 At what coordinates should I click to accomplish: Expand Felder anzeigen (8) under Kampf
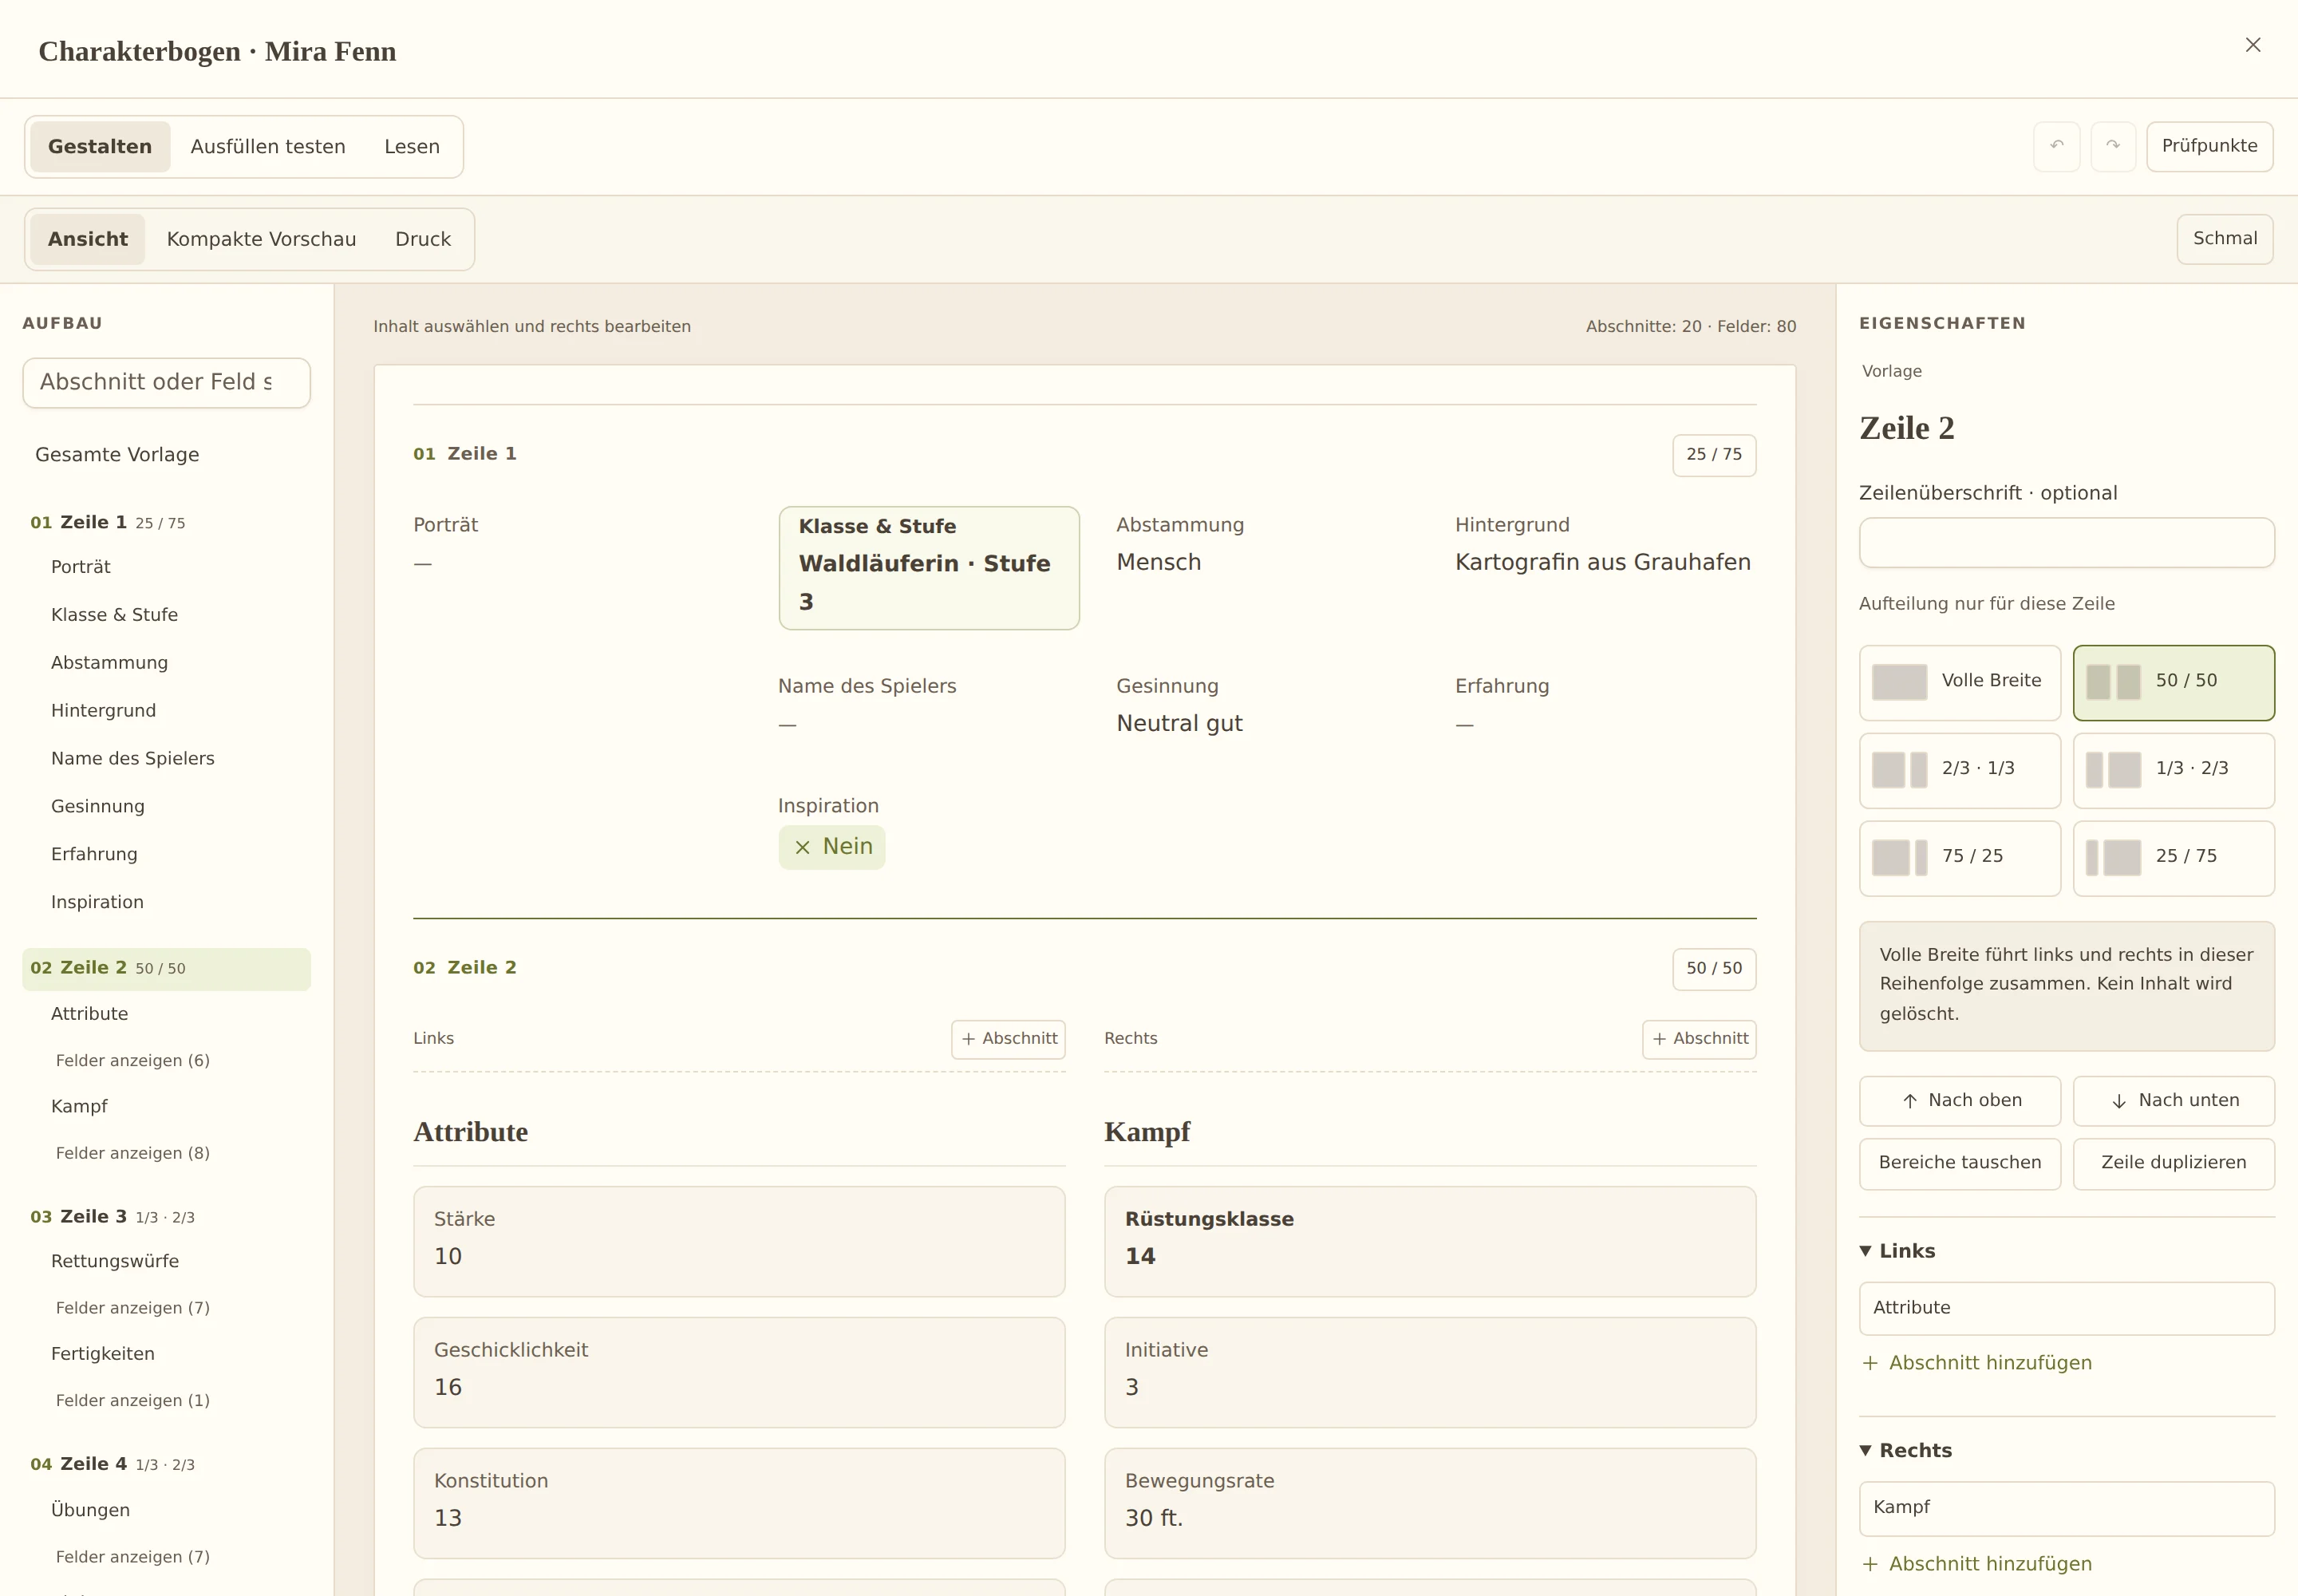[x=132, y=1154]
